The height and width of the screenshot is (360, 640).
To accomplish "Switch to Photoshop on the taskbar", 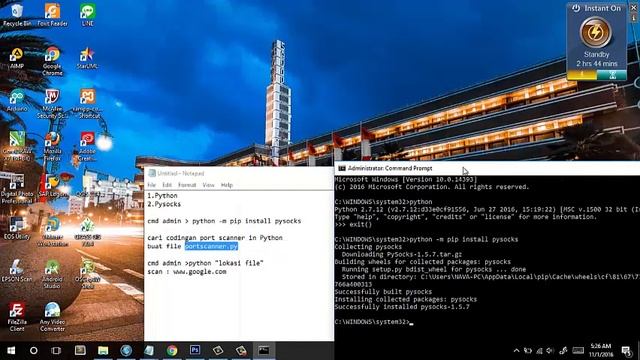I will [x=195, y=351].
